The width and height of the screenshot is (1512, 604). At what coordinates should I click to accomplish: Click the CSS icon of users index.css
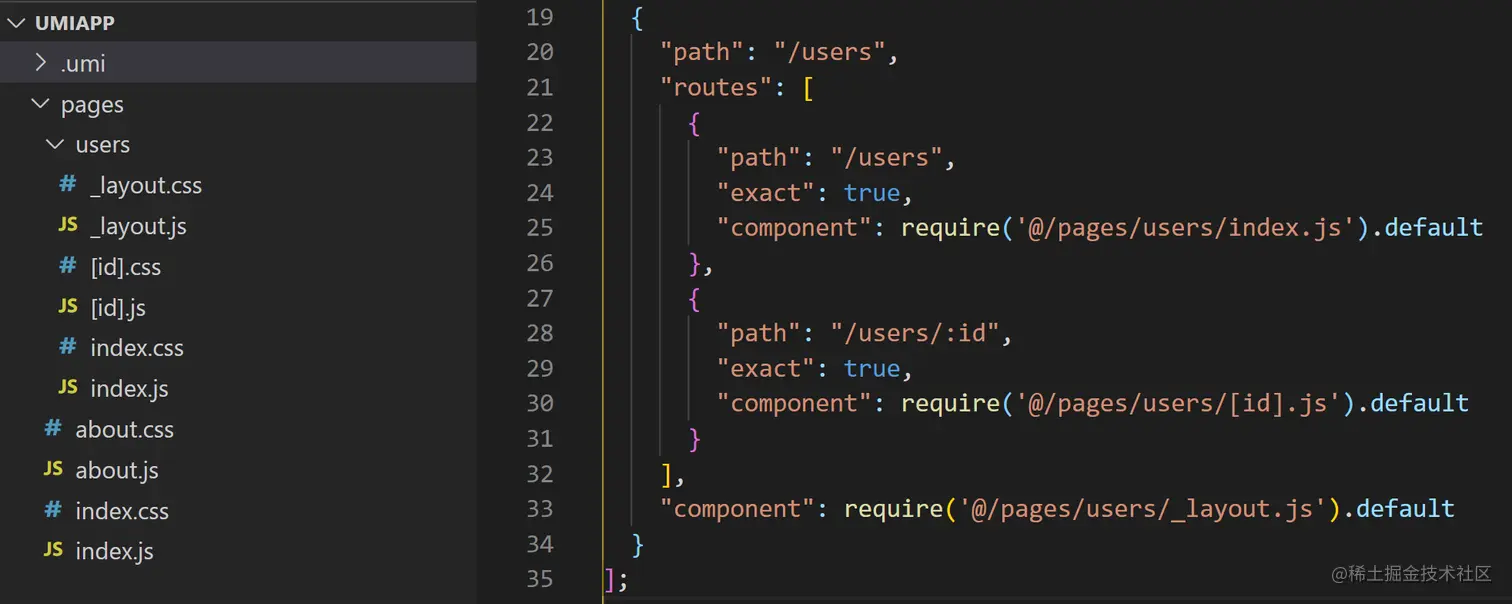tap(68, 347)
